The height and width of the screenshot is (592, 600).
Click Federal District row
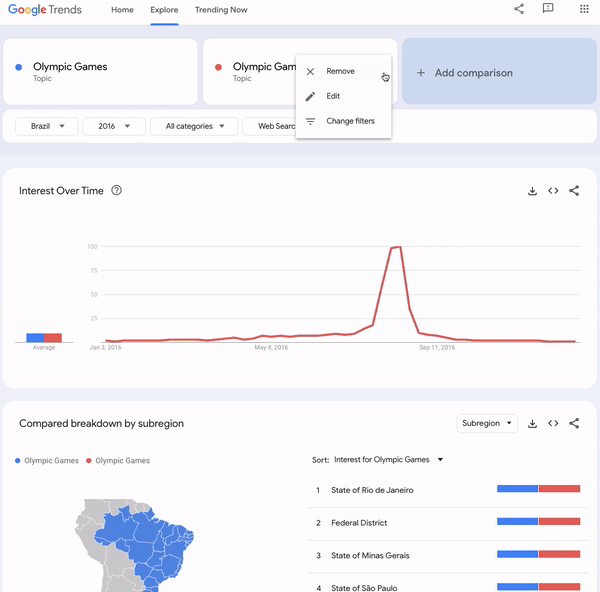pyautogui.click(x=448, y=523)
